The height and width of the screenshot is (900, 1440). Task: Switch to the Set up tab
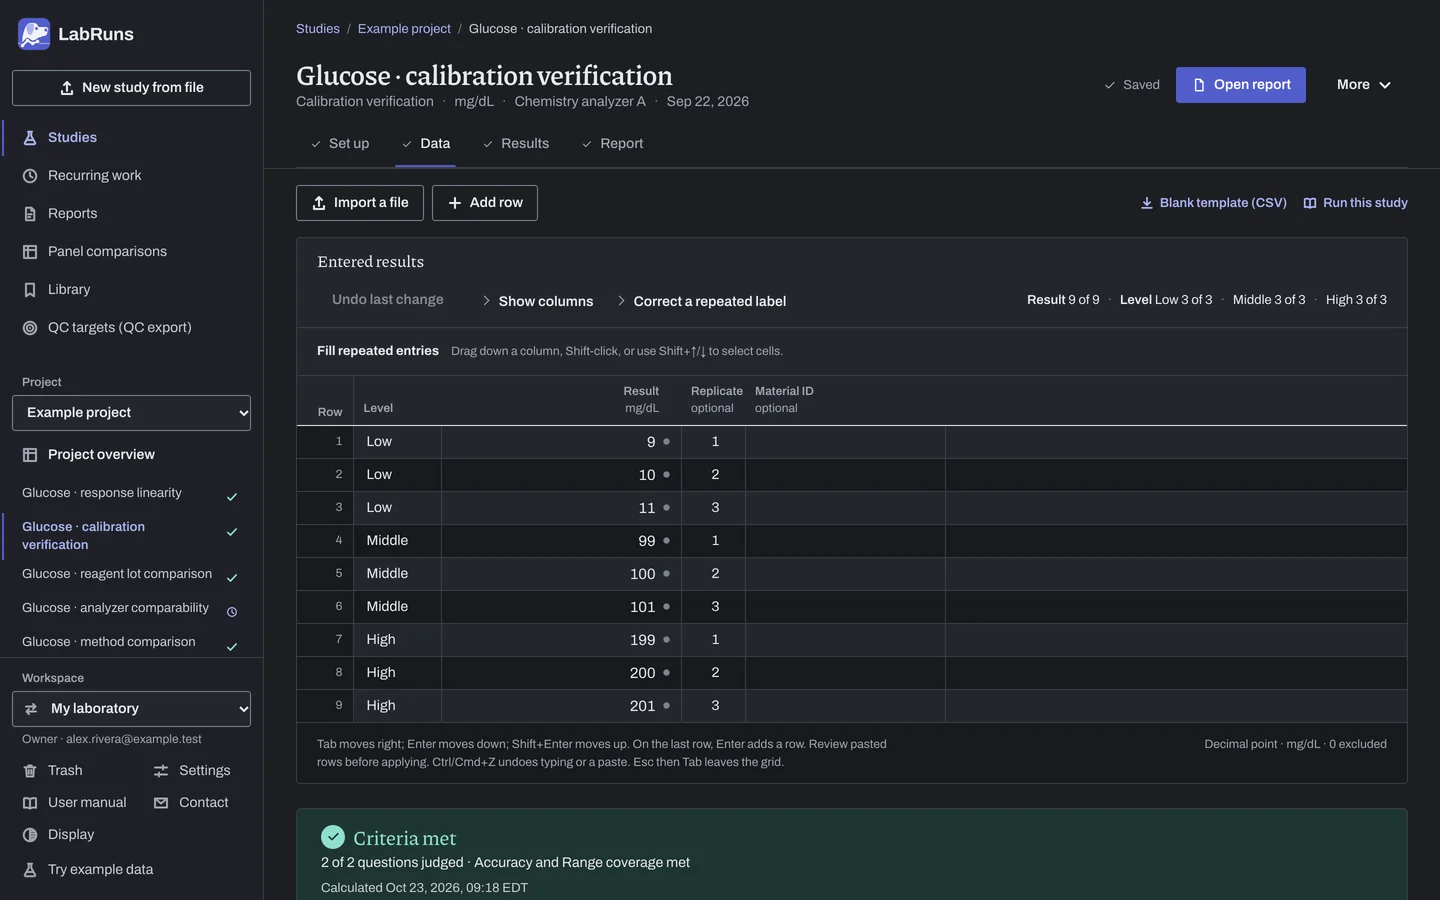coord(339,144)
